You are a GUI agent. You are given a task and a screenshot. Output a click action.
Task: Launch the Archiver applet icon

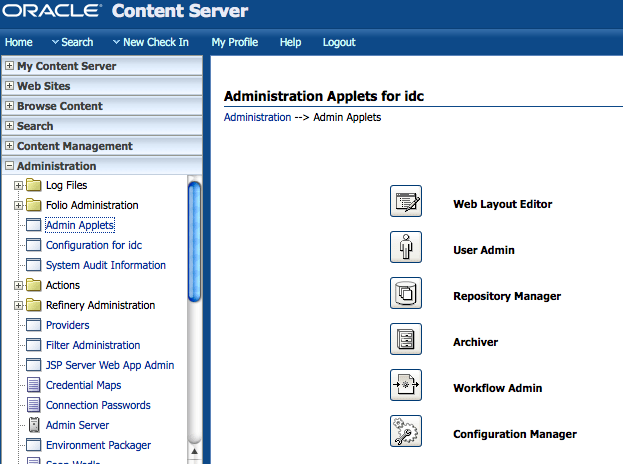coord(405,340)
